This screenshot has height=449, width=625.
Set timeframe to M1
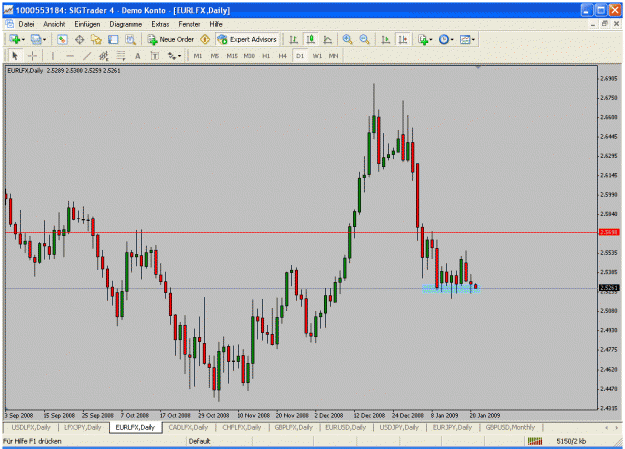[x=198, y=56]
